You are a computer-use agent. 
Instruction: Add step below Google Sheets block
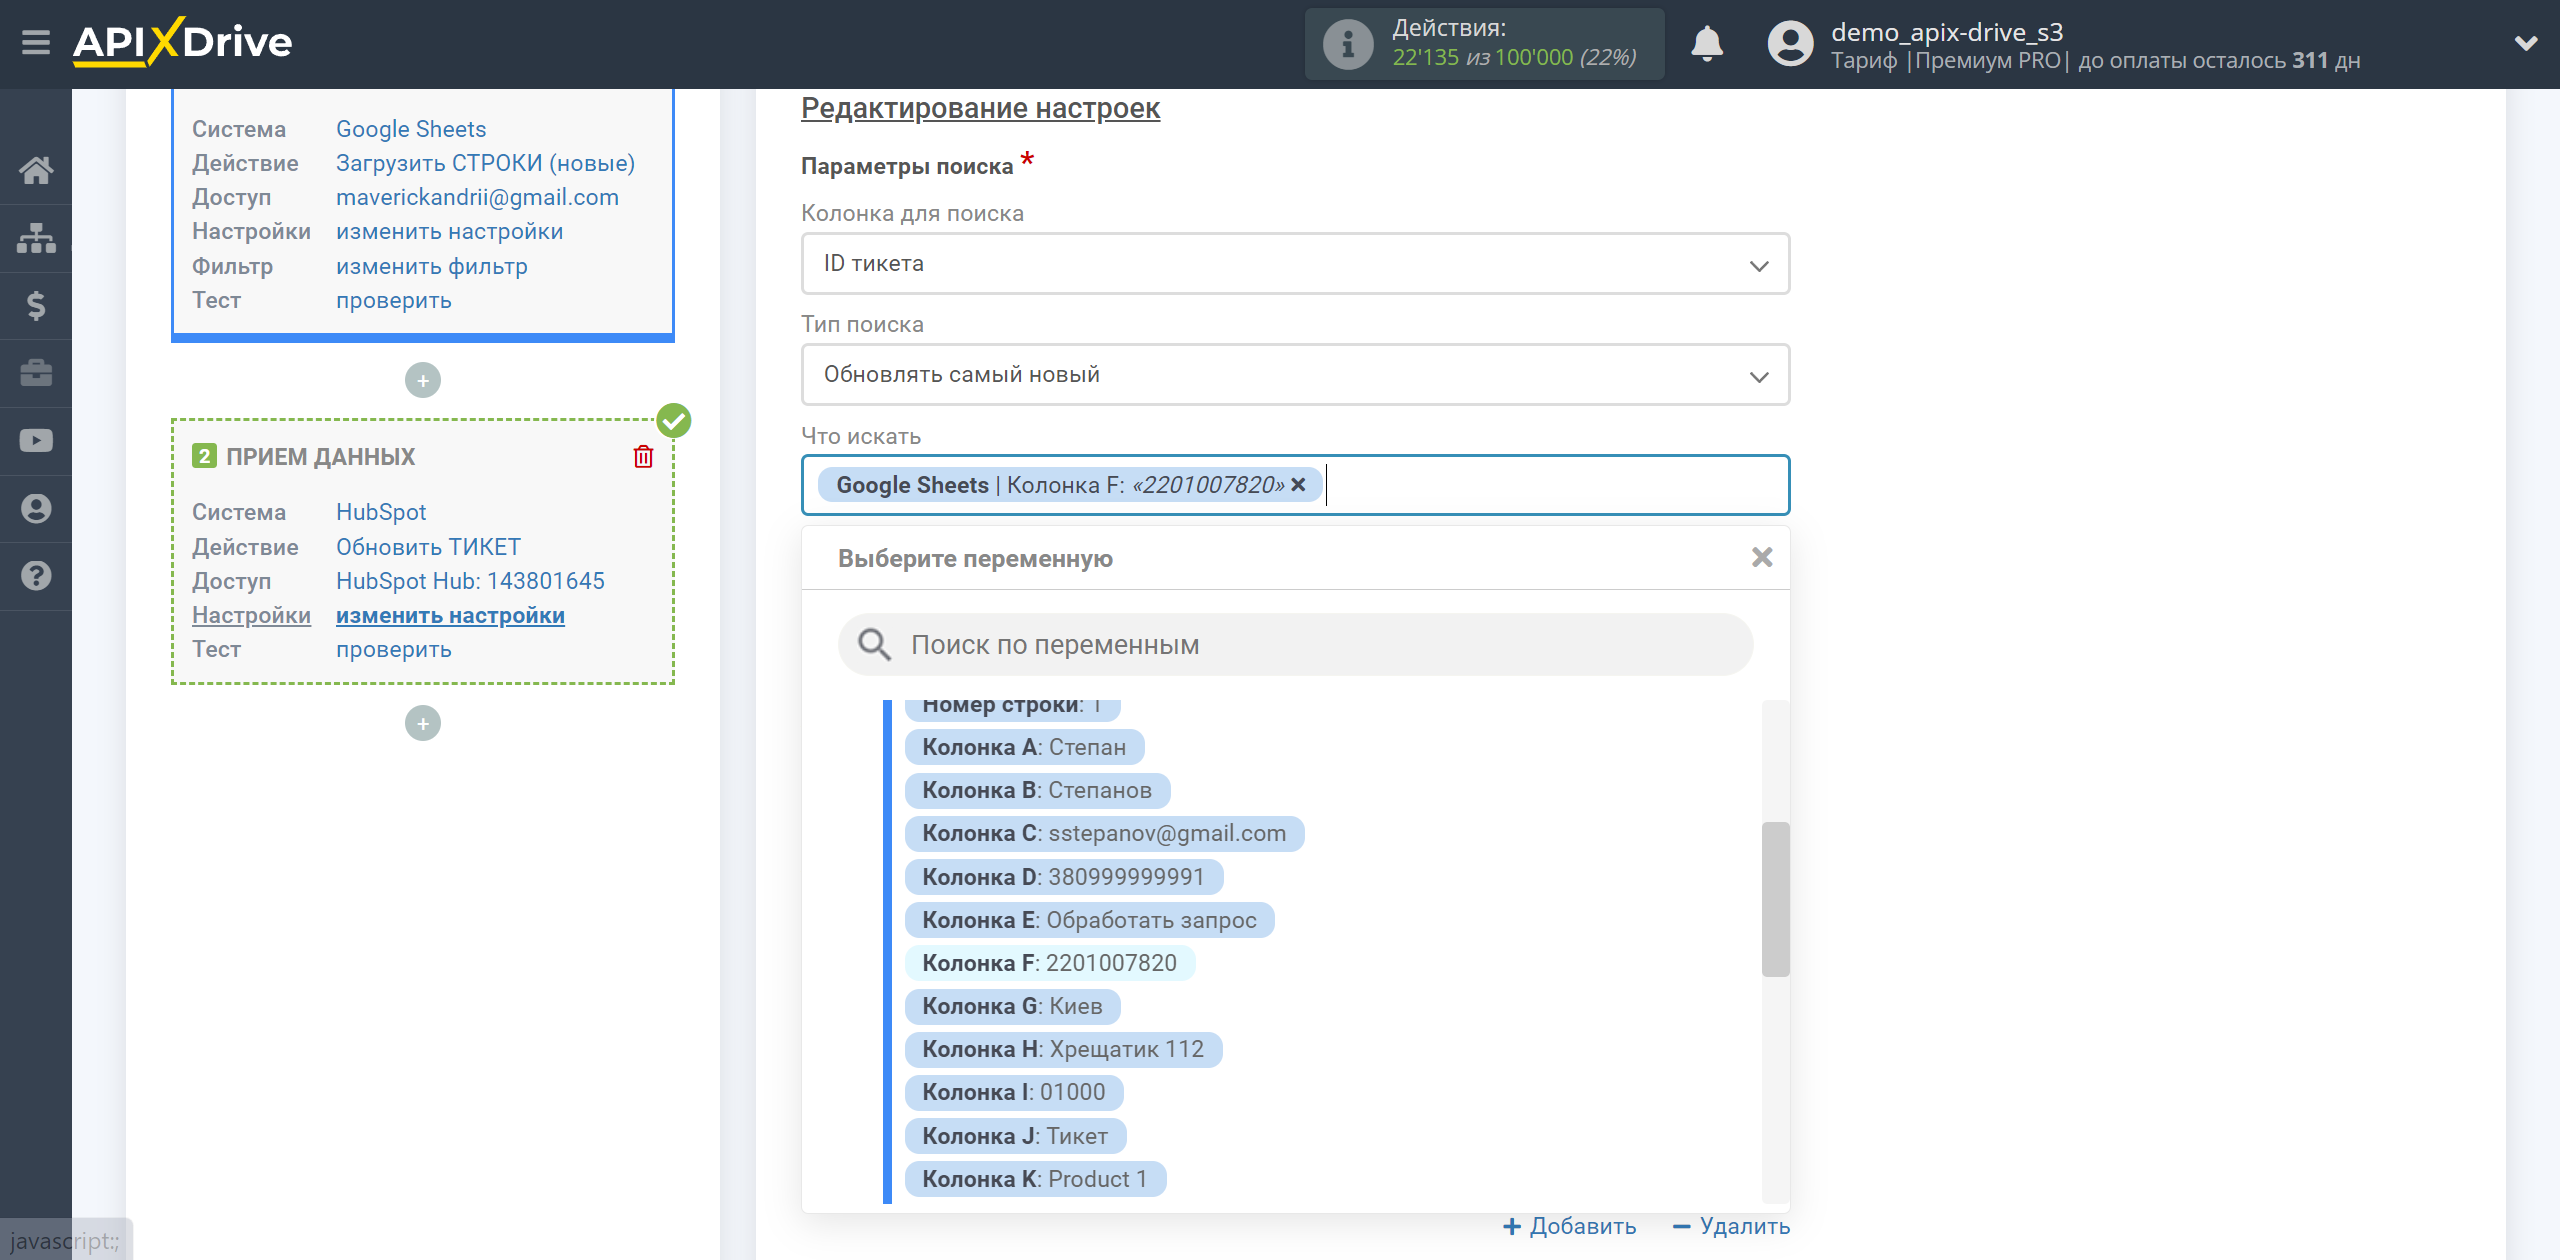pos(423,380)
